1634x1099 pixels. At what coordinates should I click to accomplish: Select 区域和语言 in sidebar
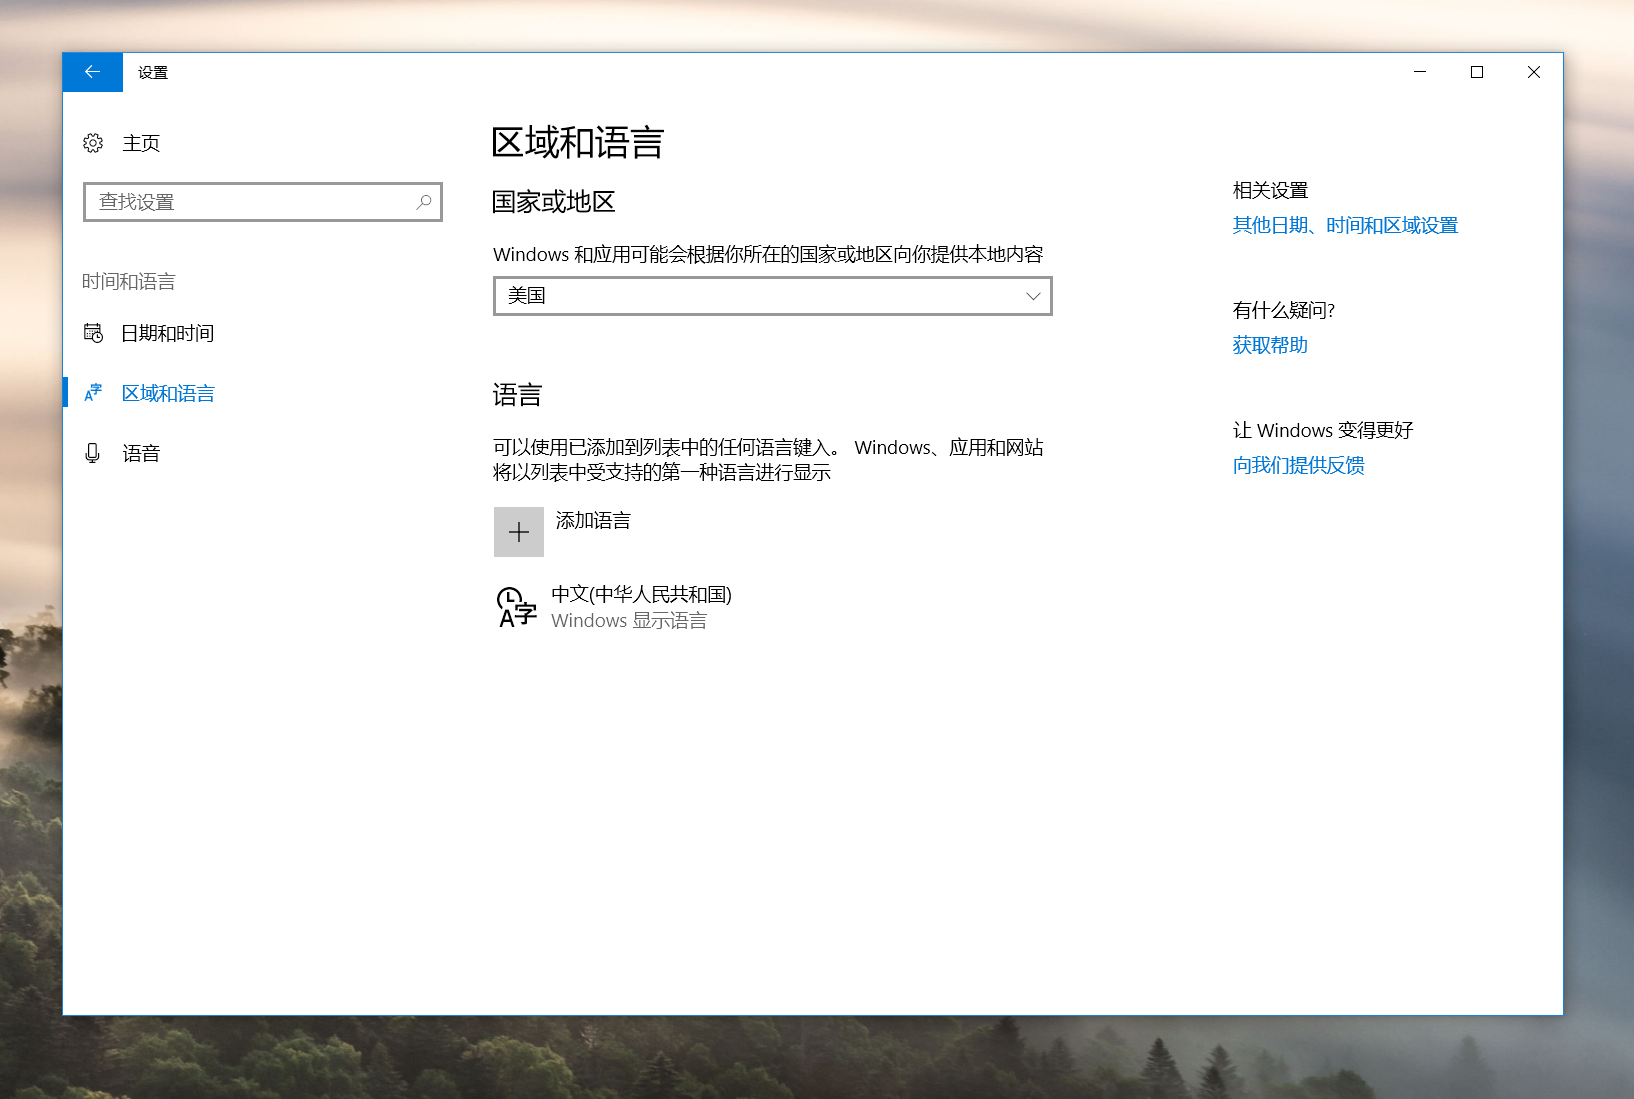coord(168,393)
